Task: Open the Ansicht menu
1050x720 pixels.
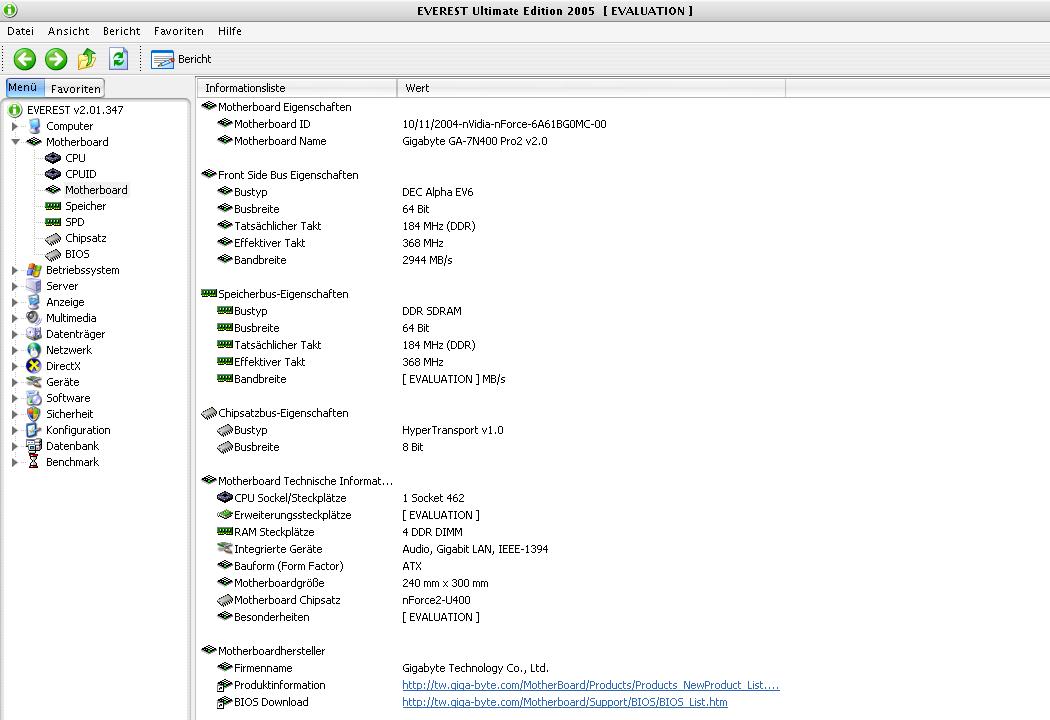Action: click(x=68, y=31)
